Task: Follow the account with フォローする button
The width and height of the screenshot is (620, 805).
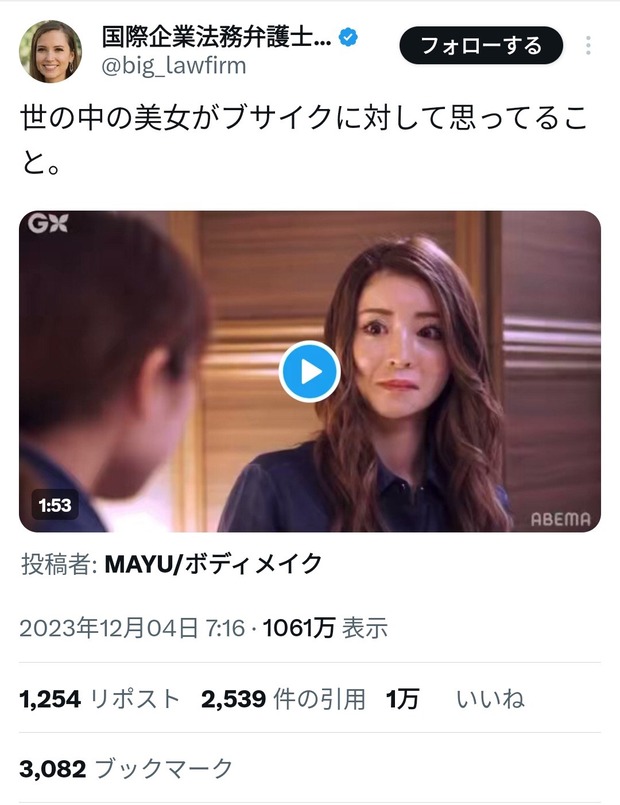Action: click(481, 46)
